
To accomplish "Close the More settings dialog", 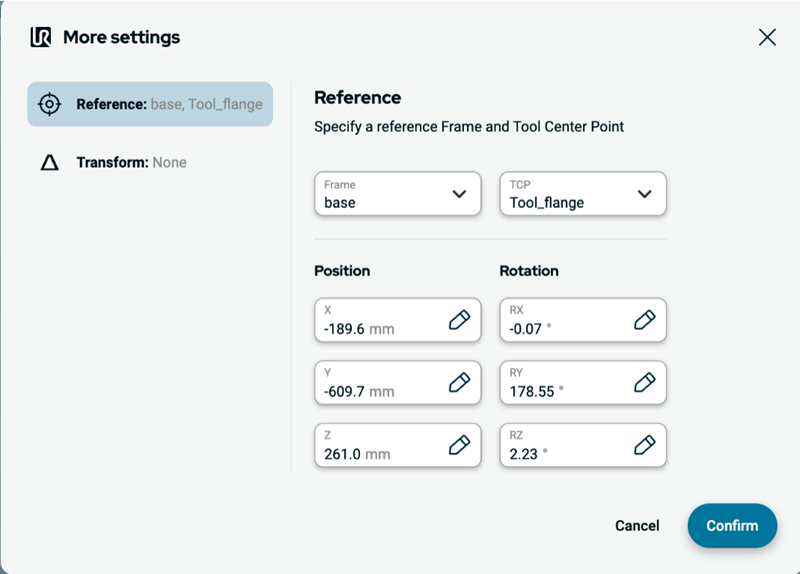I will pyautogui.click(x=767, y=37).
